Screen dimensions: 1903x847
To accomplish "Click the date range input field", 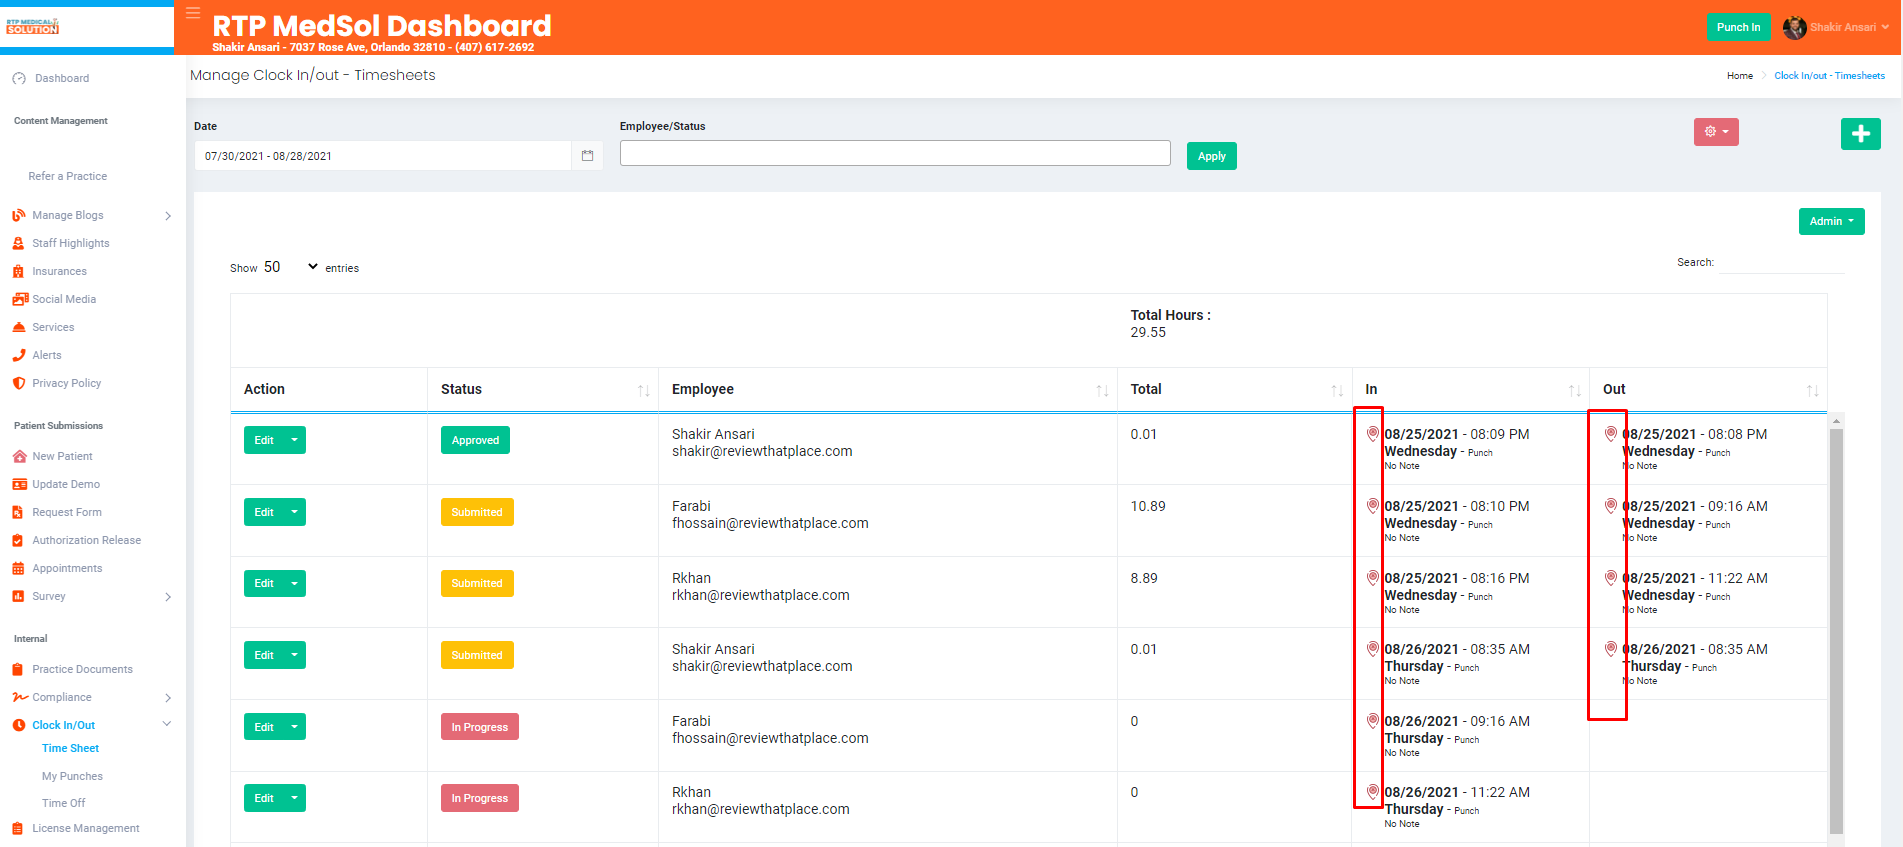I will point(383,156).
